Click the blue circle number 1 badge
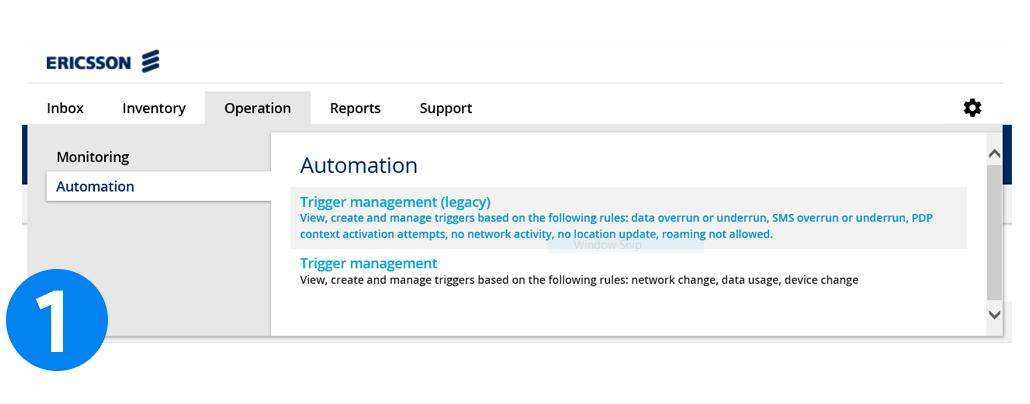The height and width of the screenshot is (404, 1030). pos(57,320)
